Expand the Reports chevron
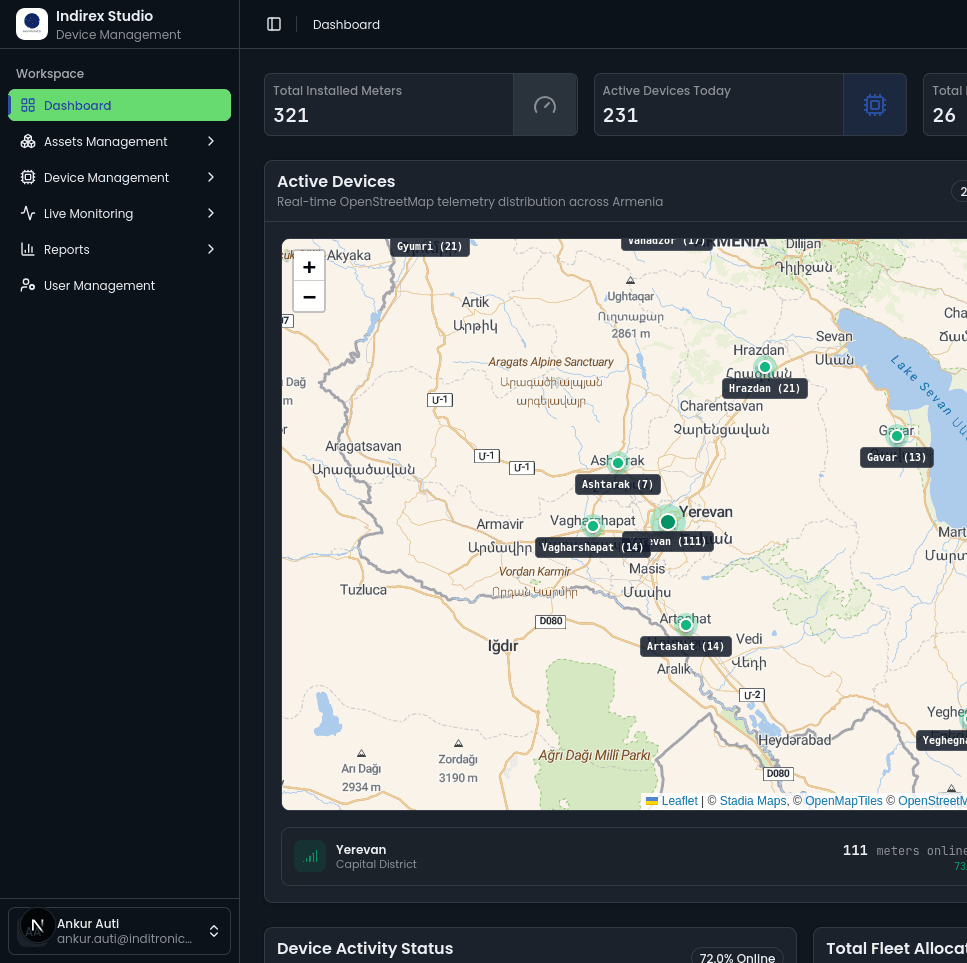967x963 pixels. click(211, 249)
